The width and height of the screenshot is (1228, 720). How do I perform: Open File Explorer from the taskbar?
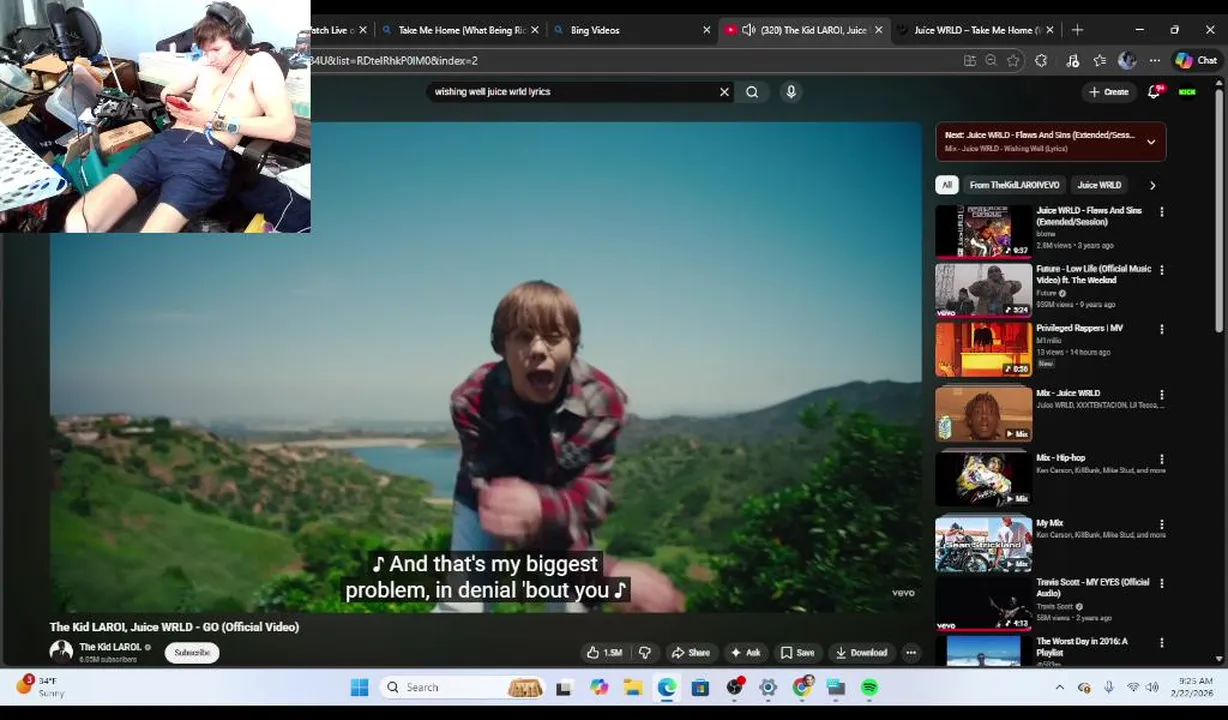(x=633, y=687)
